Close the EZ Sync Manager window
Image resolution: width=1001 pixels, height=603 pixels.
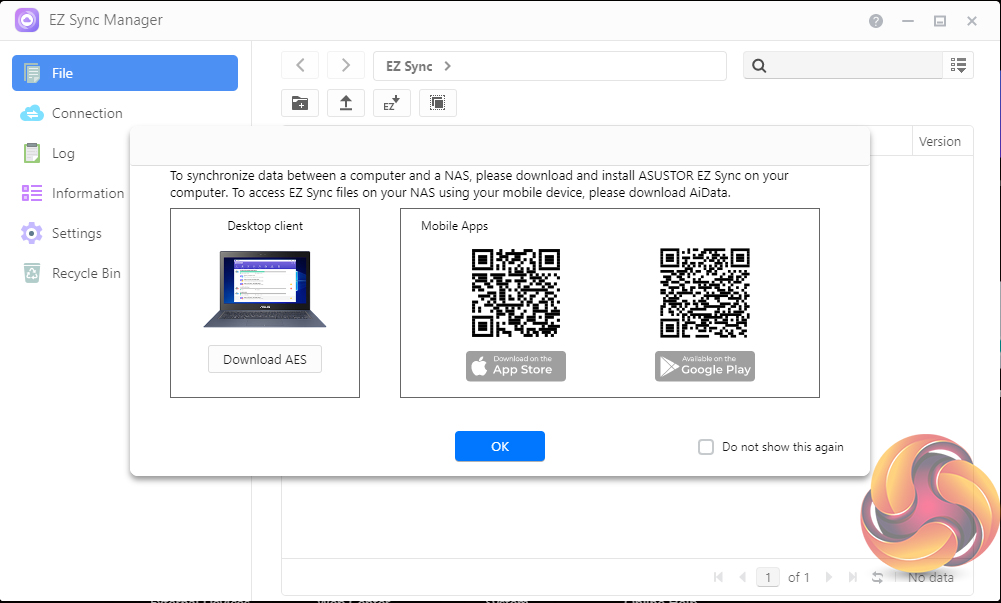(x=972, y=21)
